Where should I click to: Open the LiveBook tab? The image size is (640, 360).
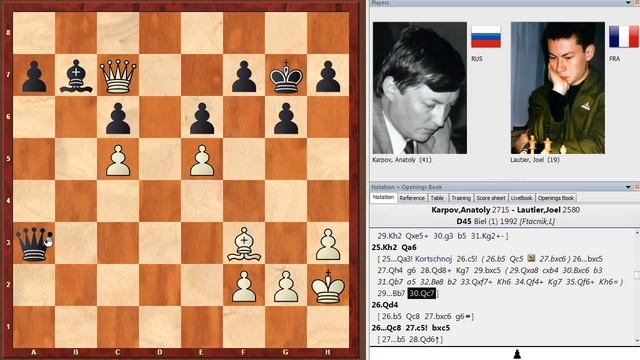coord(522,198)
